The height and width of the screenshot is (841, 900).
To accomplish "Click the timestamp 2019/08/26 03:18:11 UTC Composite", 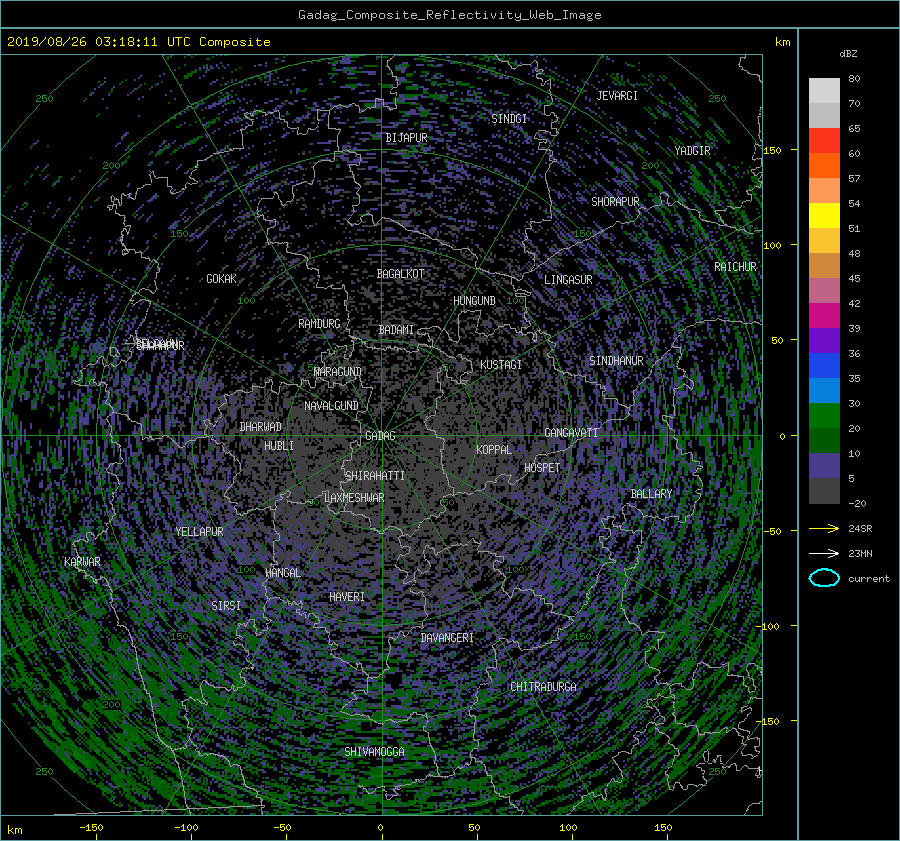I will [x=139, y=42].
